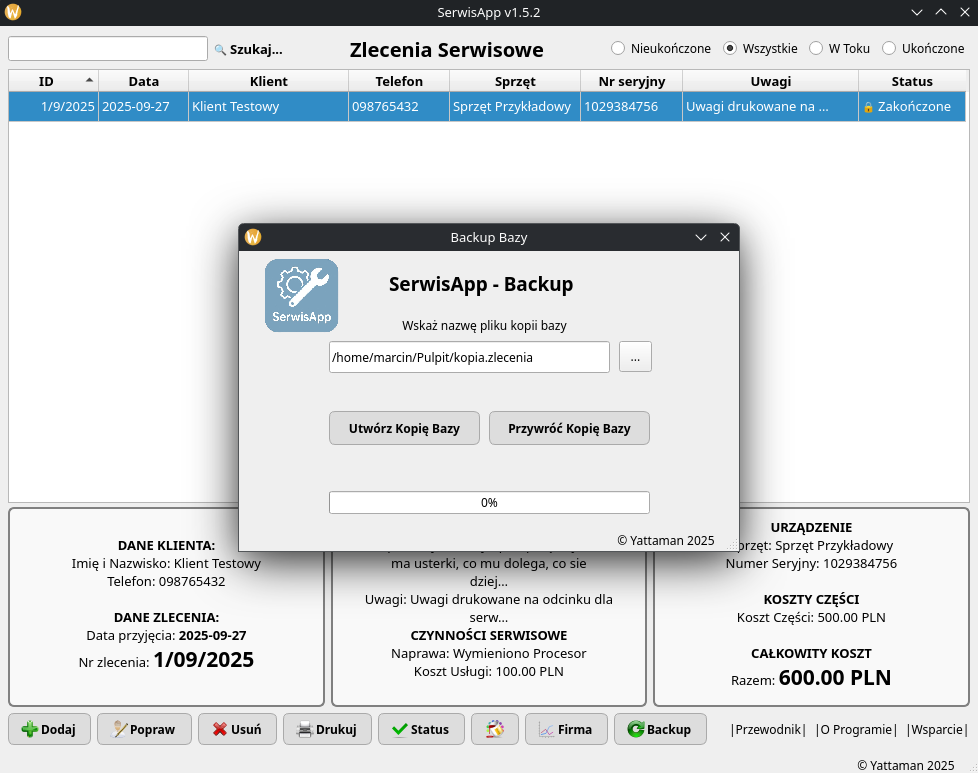This screenshot has width=978, height=773.
Task: Click the Przywróć Kopię Bazy button
Action: tap(569, 428)
